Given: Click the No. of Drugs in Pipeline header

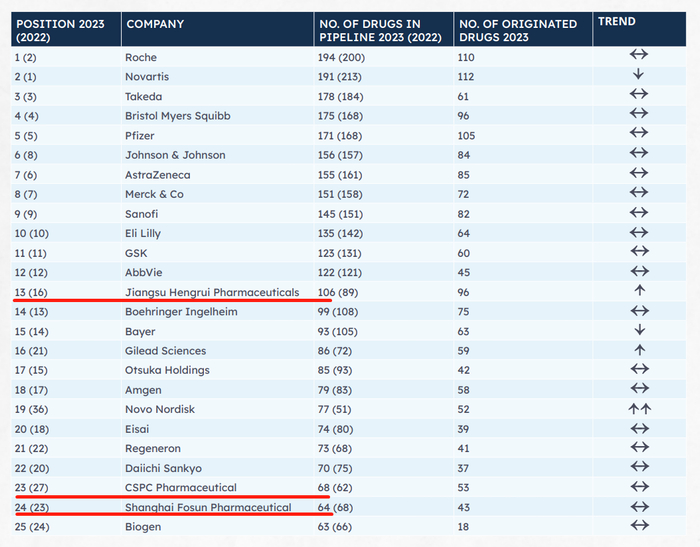Looking at the screenshot, I should click(x=379, y=29).
